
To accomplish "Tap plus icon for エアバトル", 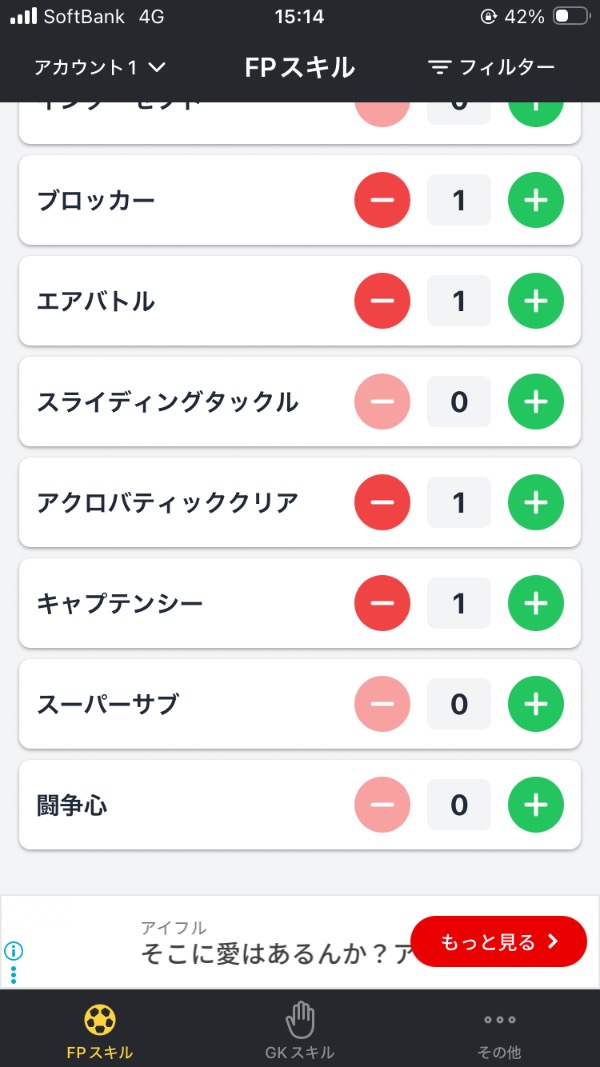I will point(536,301).
